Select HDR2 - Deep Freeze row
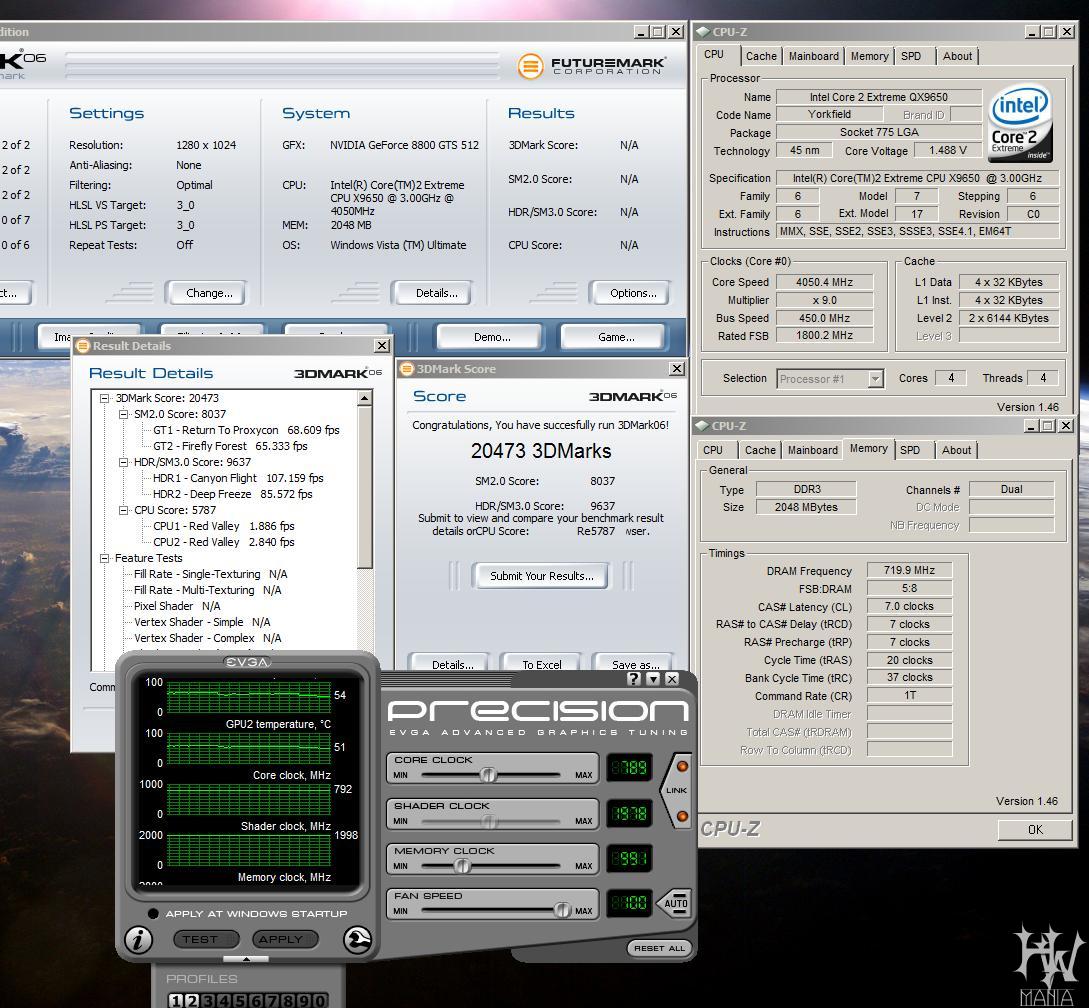 pyautogui.click(x=232, y=494)
